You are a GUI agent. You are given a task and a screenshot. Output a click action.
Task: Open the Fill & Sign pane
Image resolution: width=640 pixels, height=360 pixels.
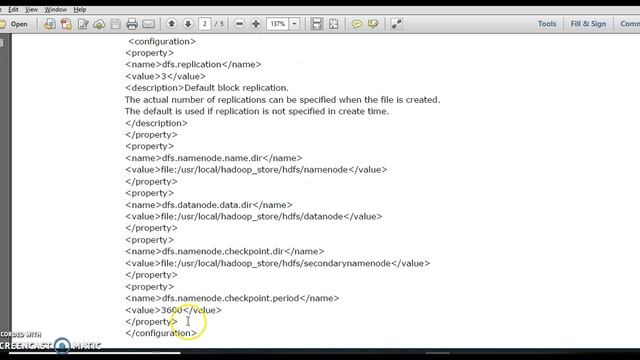(588, 24)
